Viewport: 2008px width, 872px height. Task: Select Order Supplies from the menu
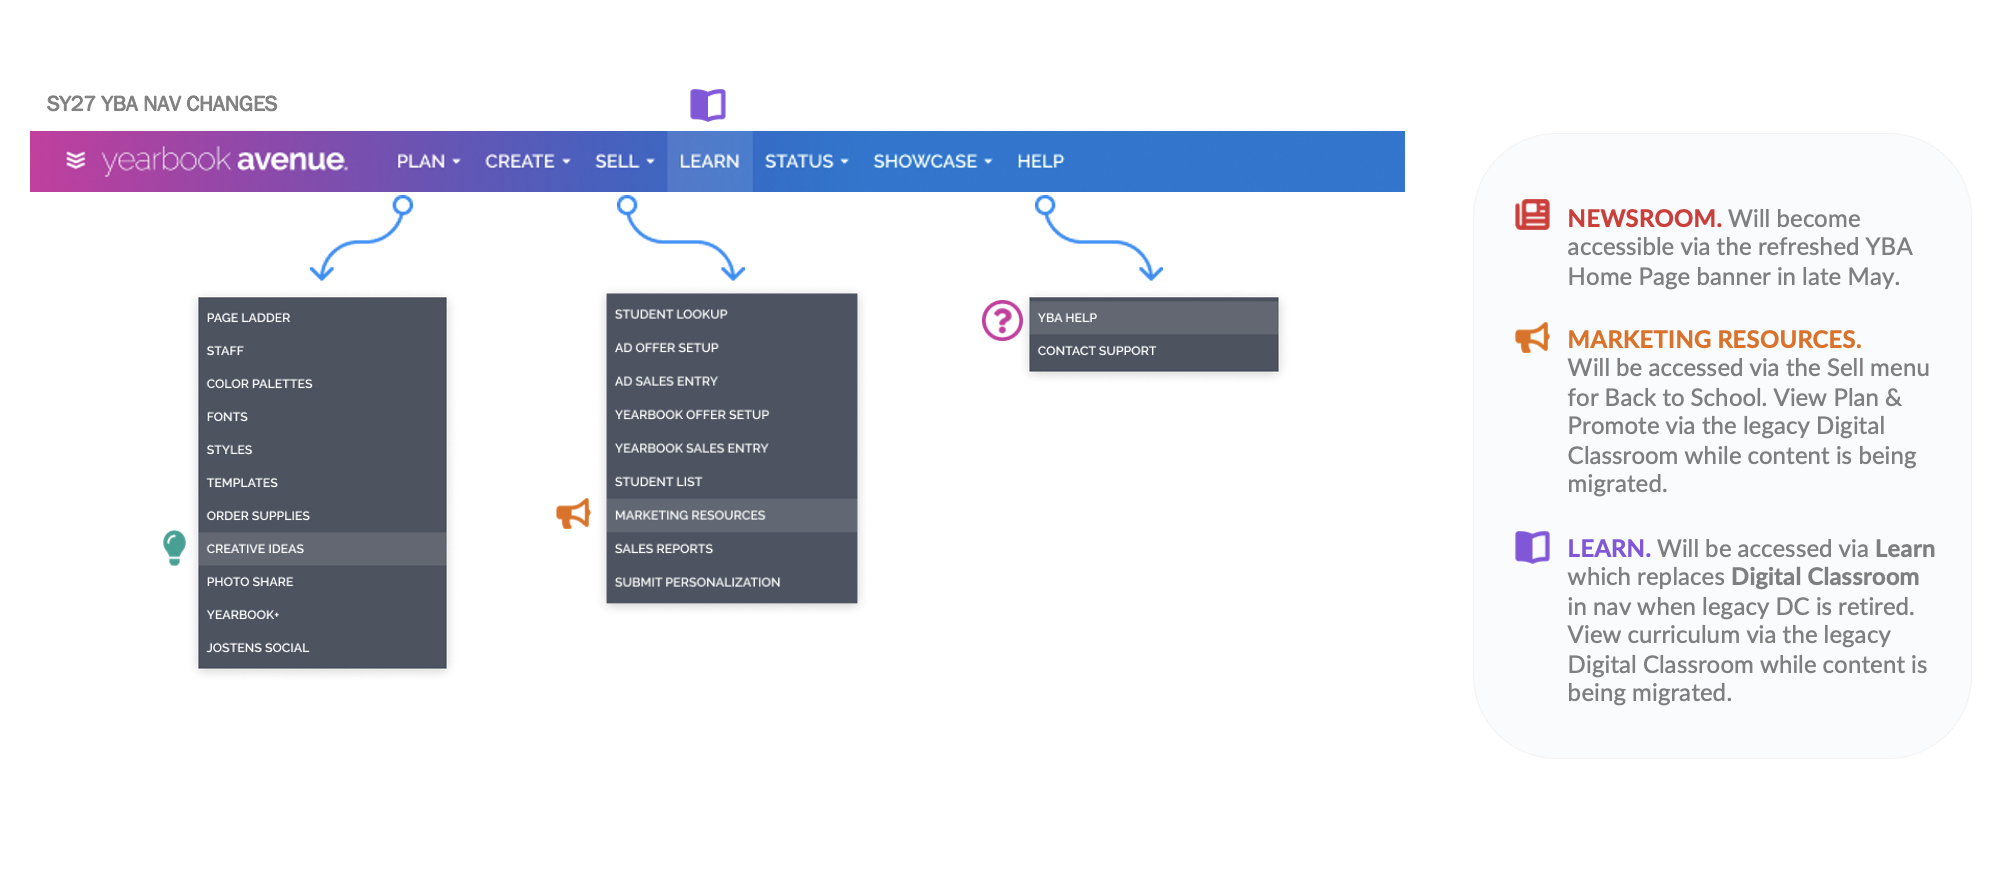(322, 515)
